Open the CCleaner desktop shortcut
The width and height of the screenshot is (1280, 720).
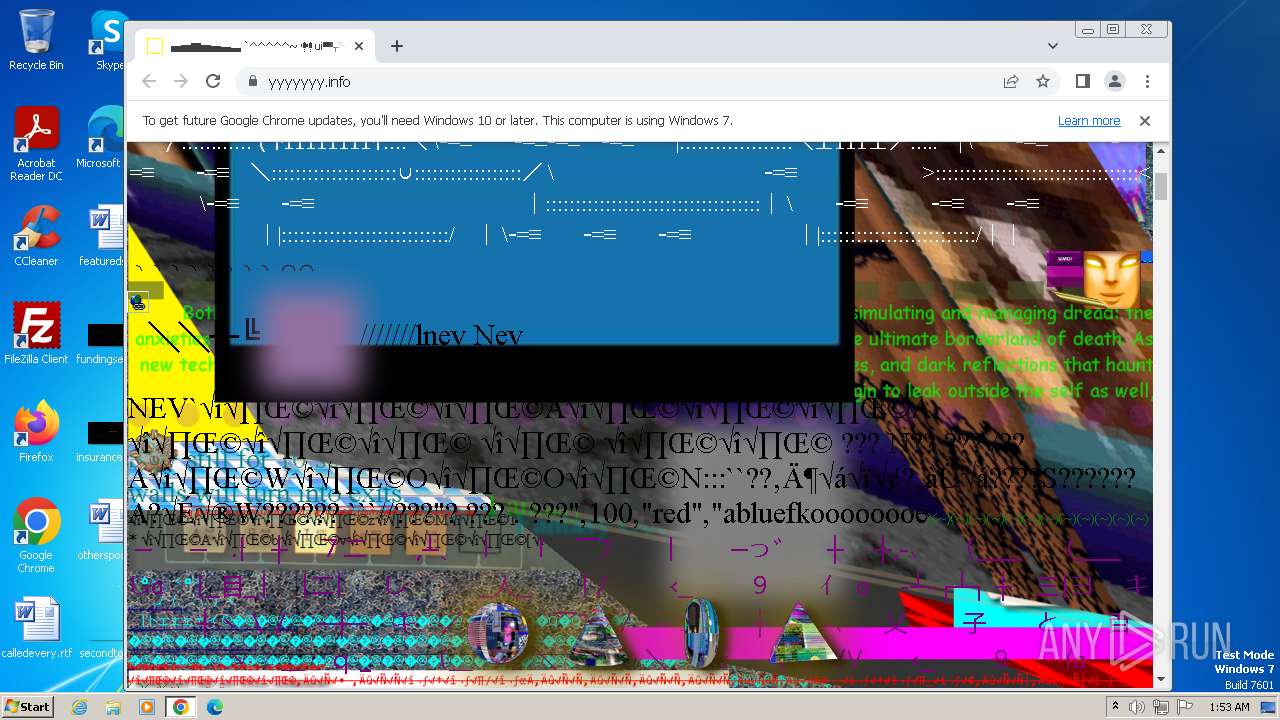[x=36, y=236]
